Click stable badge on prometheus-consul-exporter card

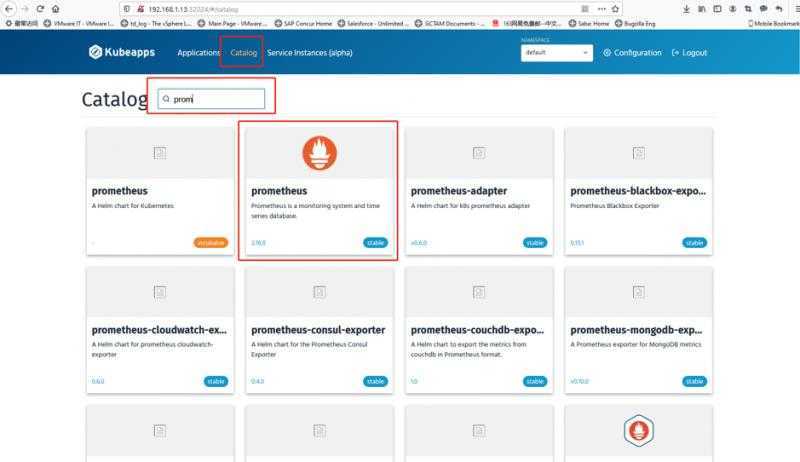pos(376,381)
